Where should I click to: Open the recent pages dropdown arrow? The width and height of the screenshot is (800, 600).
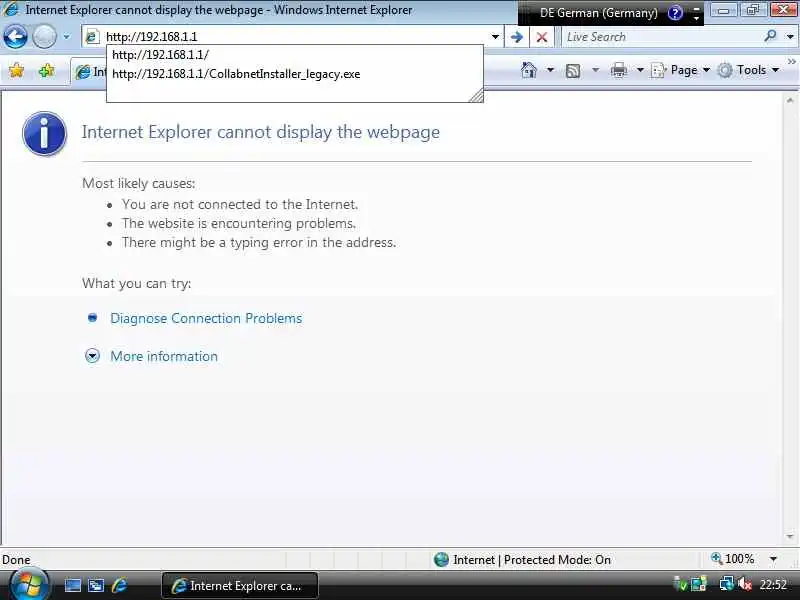tap(66, 37)
